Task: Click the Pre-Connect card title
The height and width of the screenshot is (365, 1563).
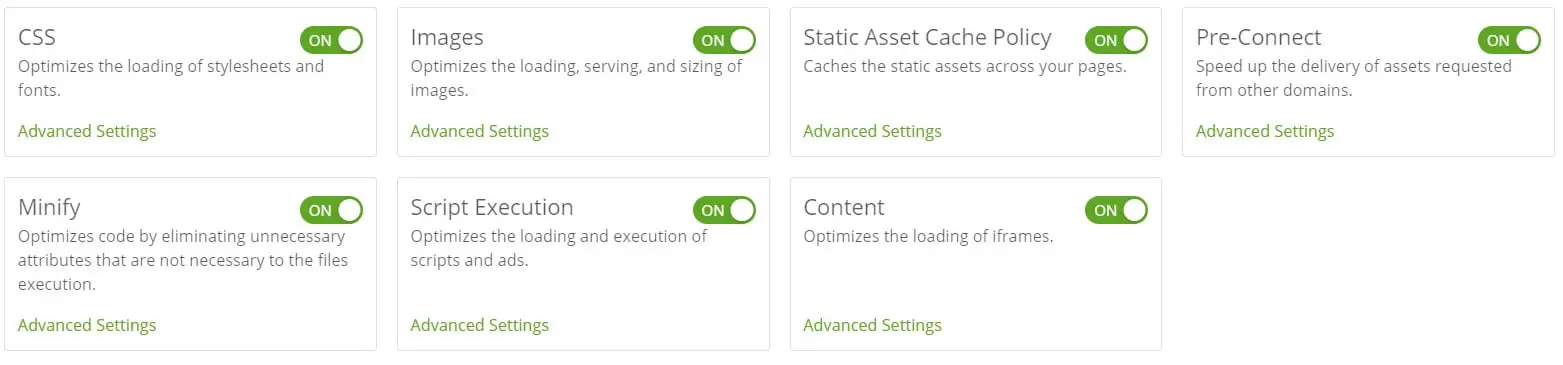Action: 1259,37
